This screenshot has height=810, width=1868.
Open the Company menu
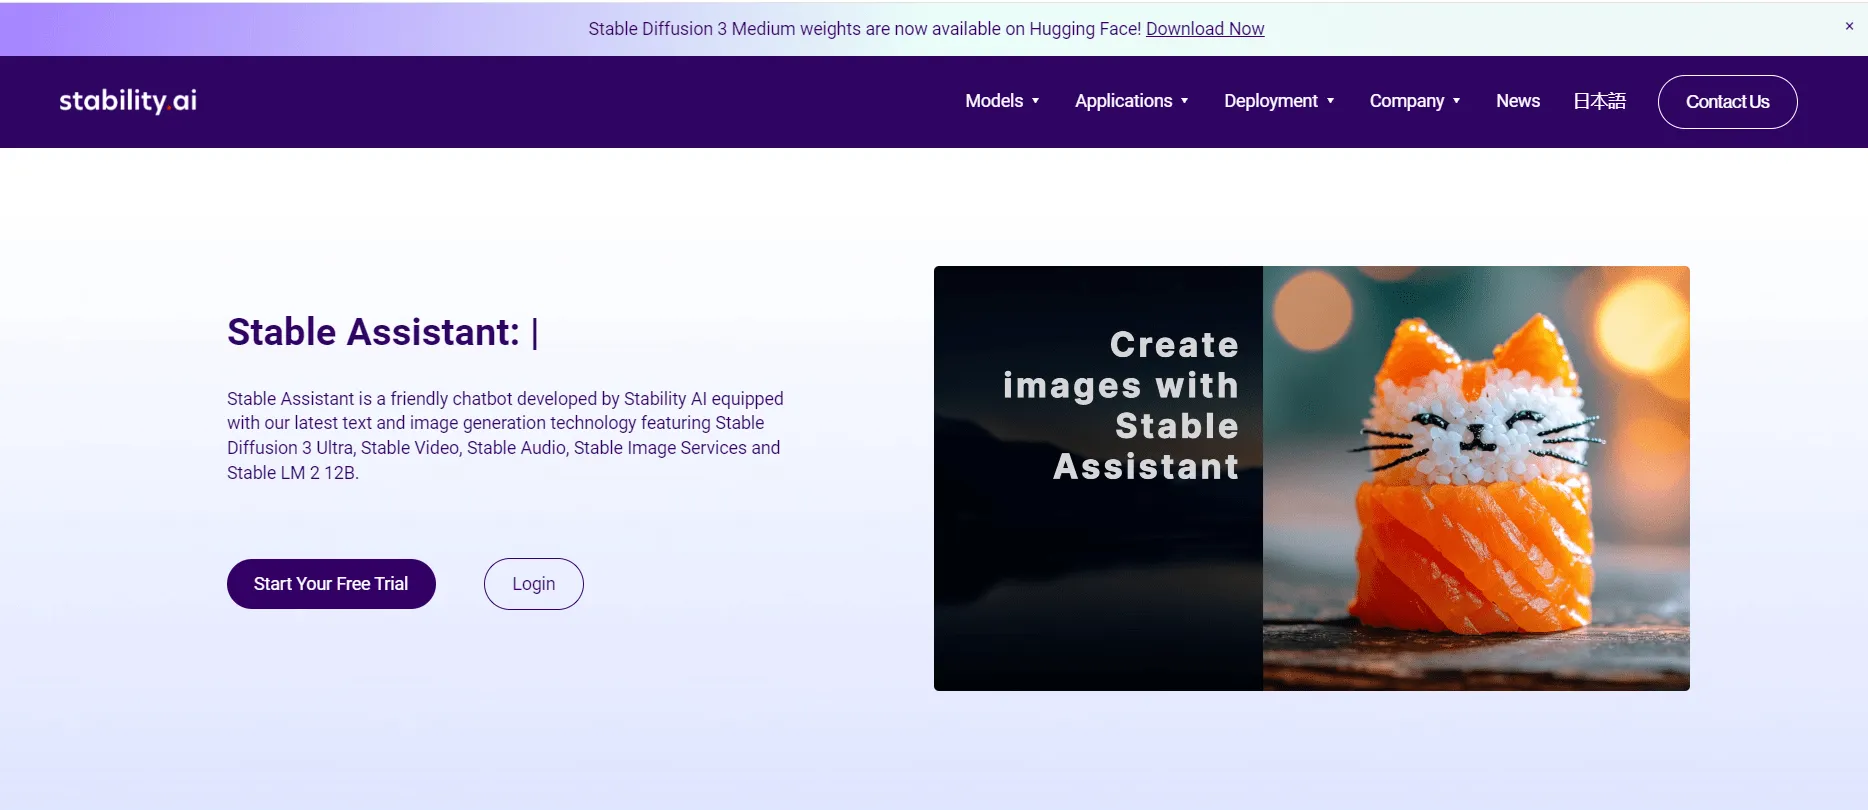click(1406, 101)
